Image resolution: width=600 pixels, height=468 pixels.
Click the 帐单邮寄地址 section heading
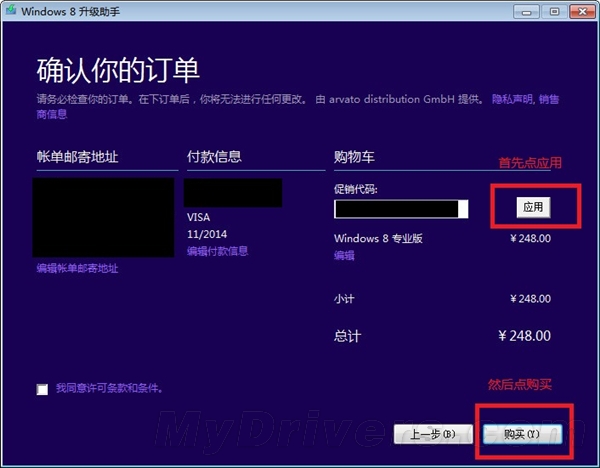tap(77, 157)
